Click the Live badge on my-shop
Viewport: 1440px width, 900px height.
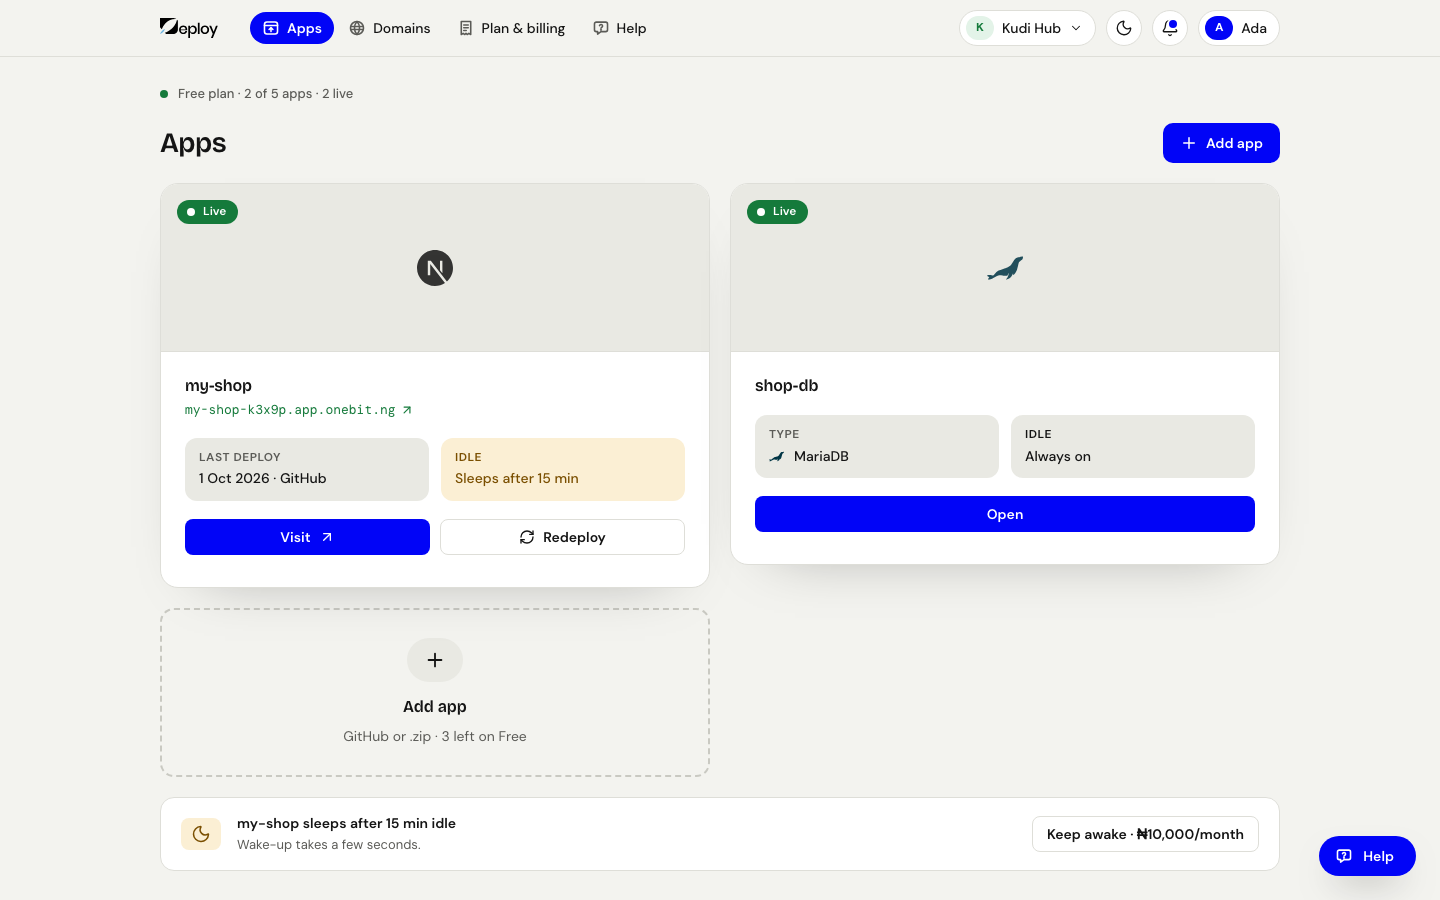click(207, 212)
